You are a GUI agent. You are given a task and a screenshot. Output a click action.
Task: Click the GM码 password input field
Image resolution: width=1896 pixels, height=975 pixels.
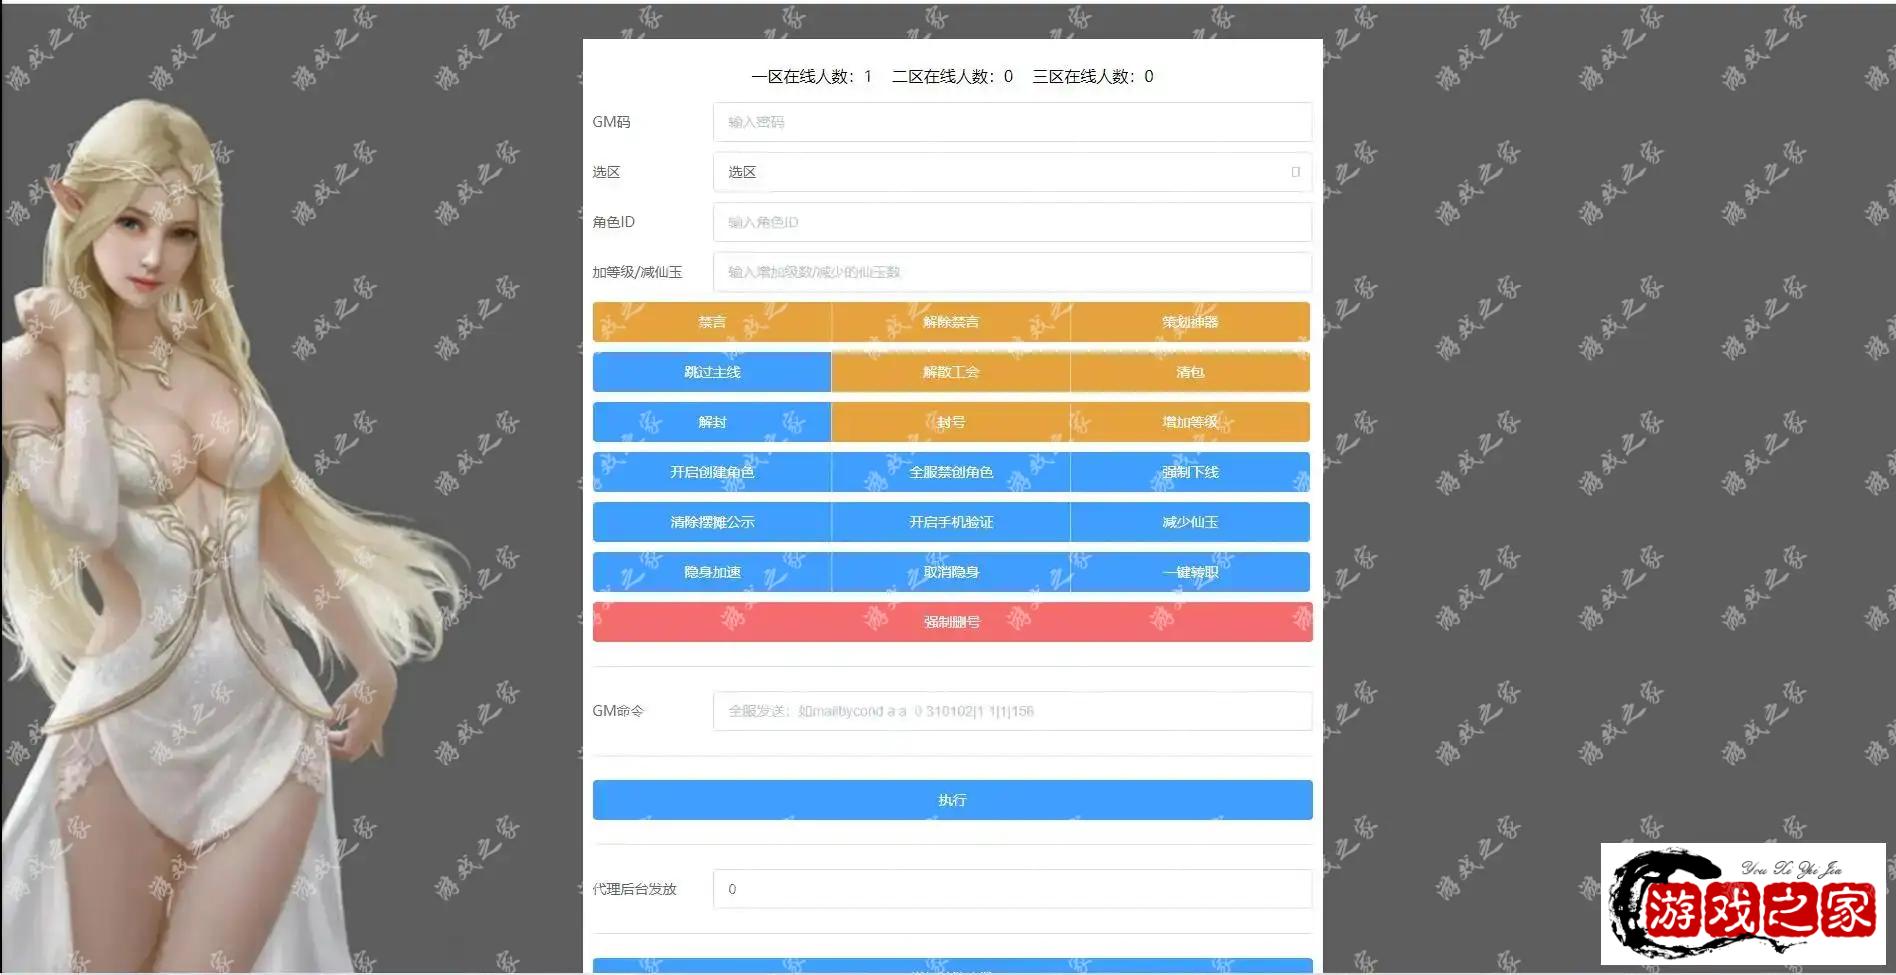click(x=1011, y=122)
